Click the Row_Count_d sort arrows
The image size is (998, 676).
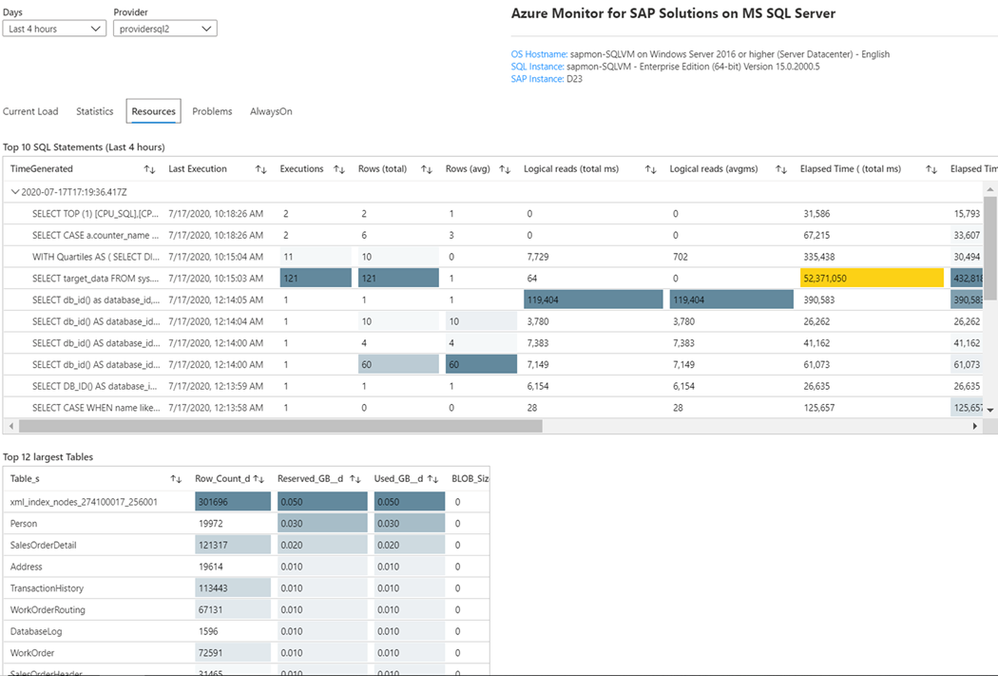259,478
